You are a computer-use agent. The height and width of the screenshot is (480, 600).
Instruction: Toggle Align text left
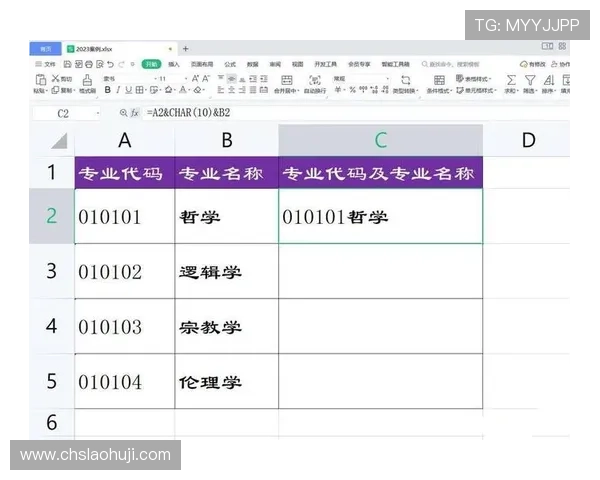point(221,90)
